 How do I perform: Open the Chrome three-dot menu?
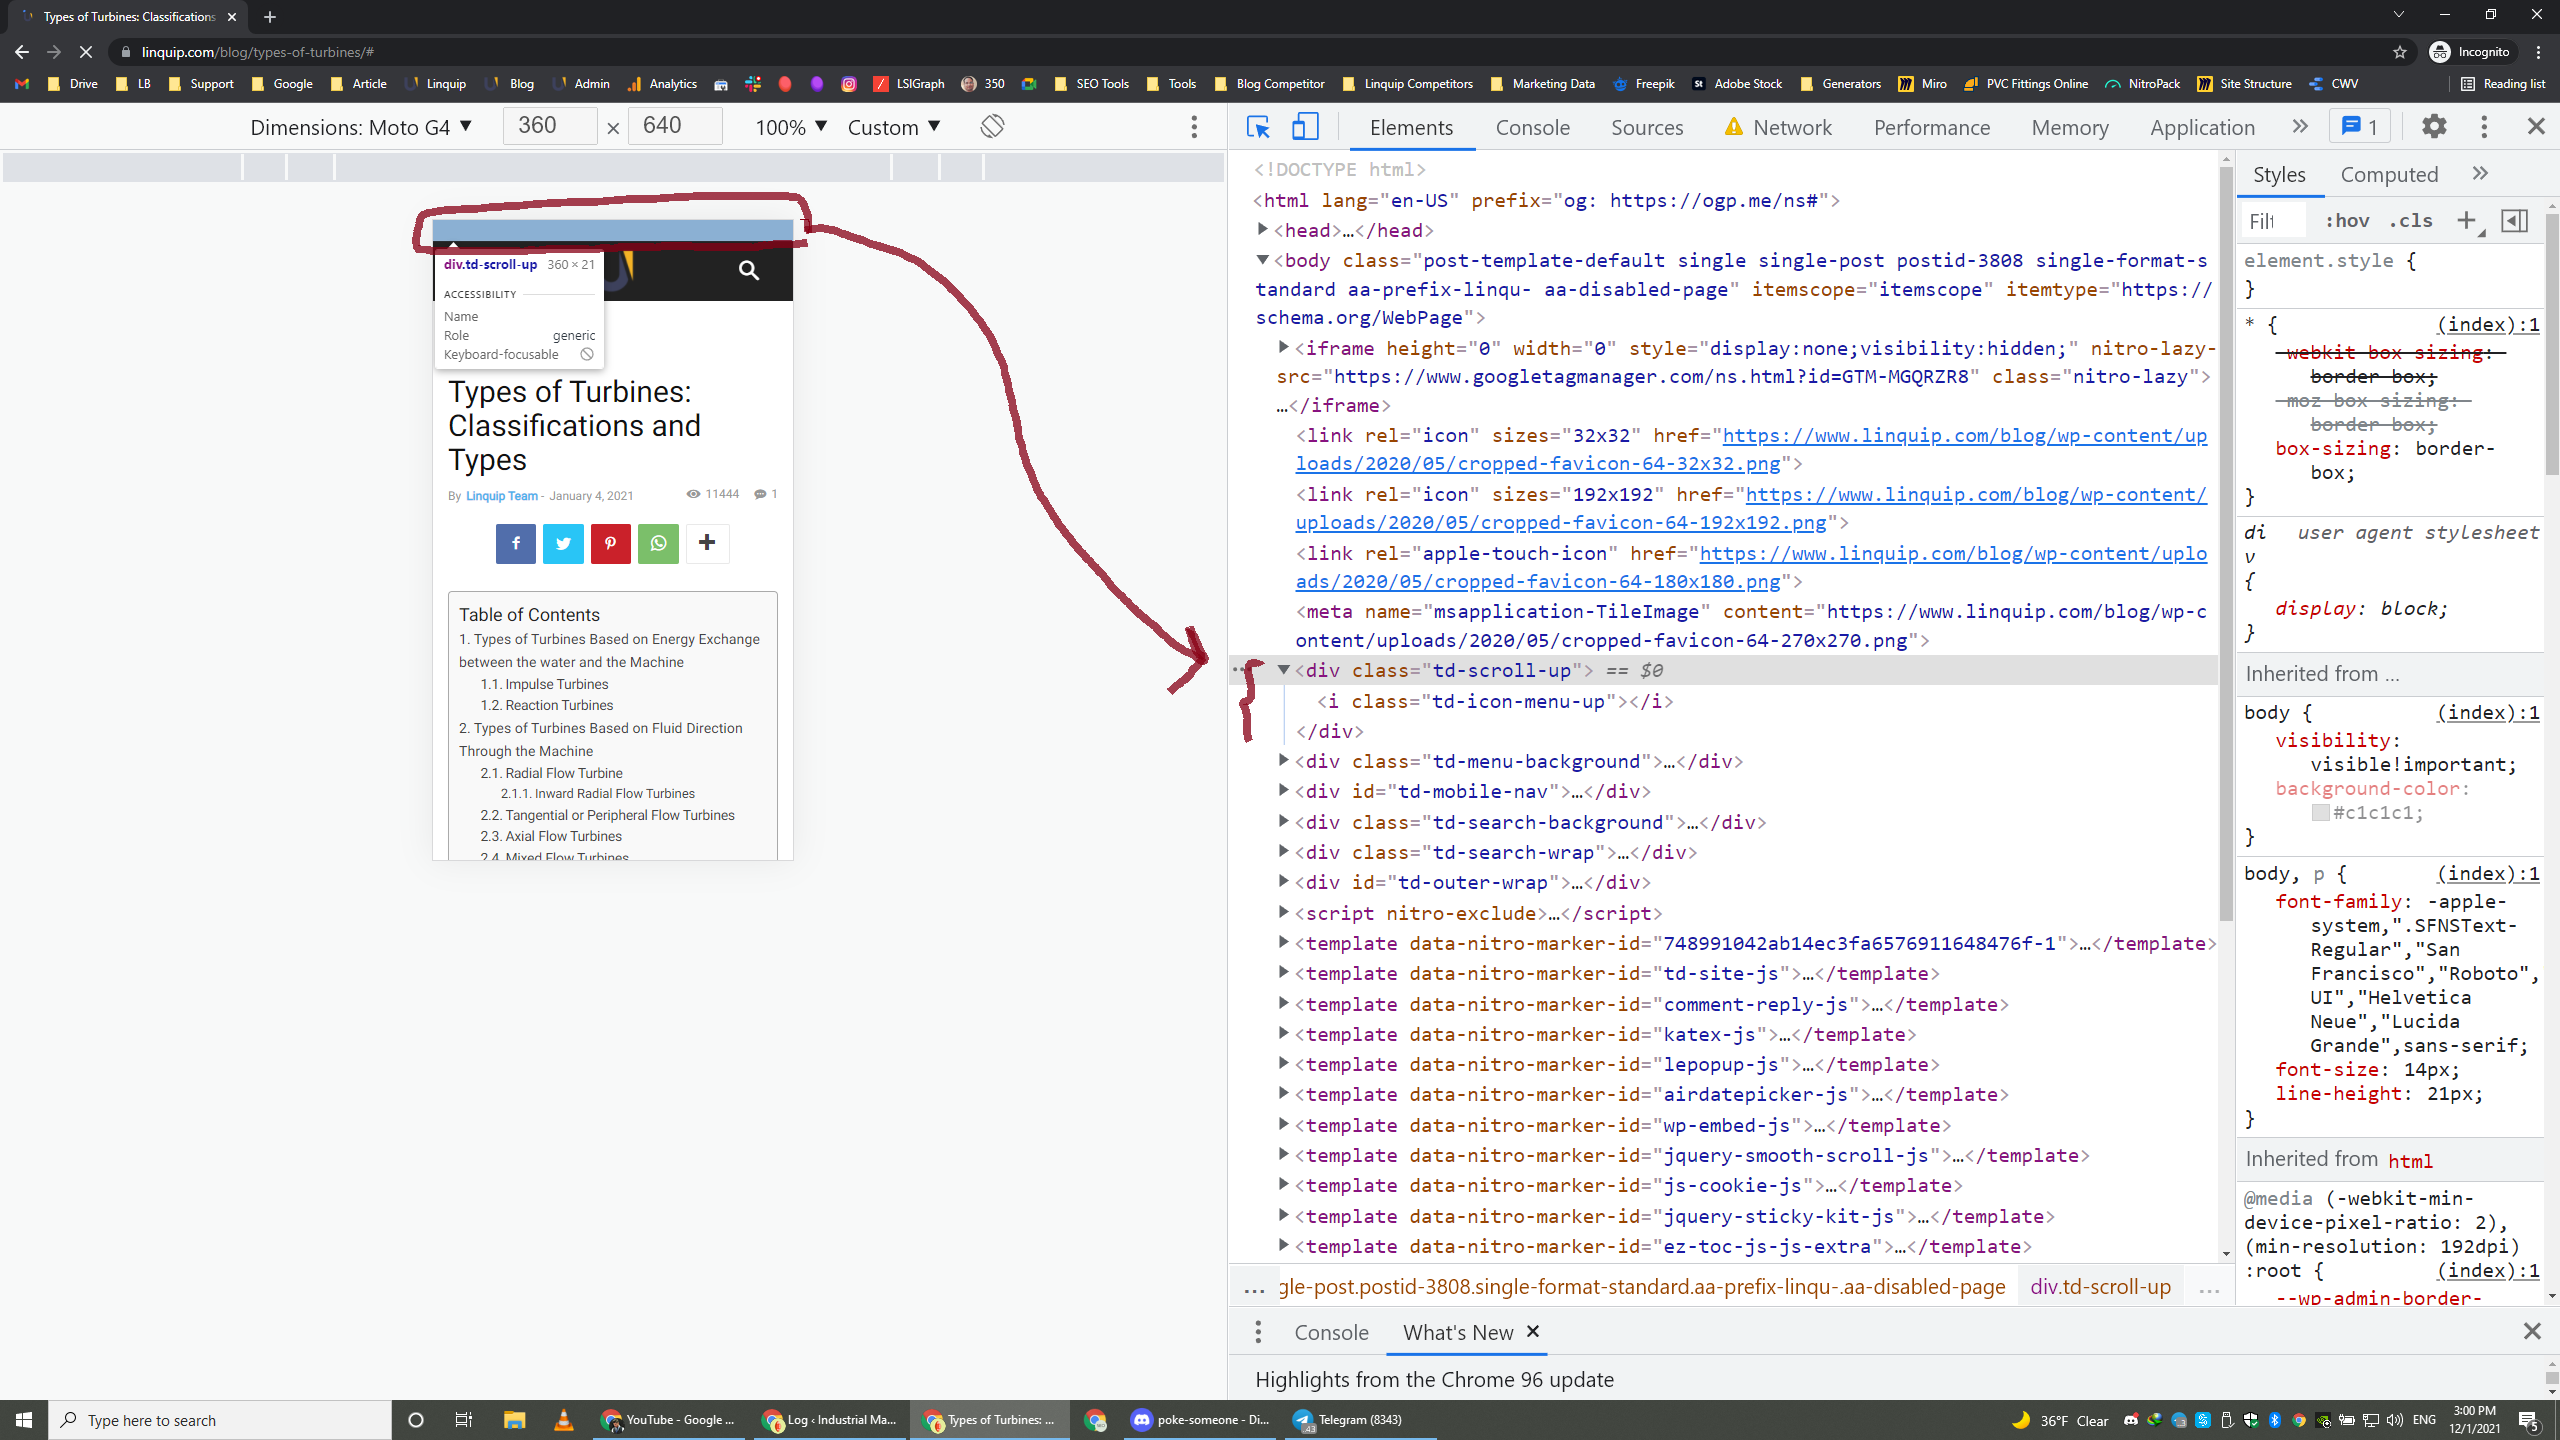(2539, 52)
